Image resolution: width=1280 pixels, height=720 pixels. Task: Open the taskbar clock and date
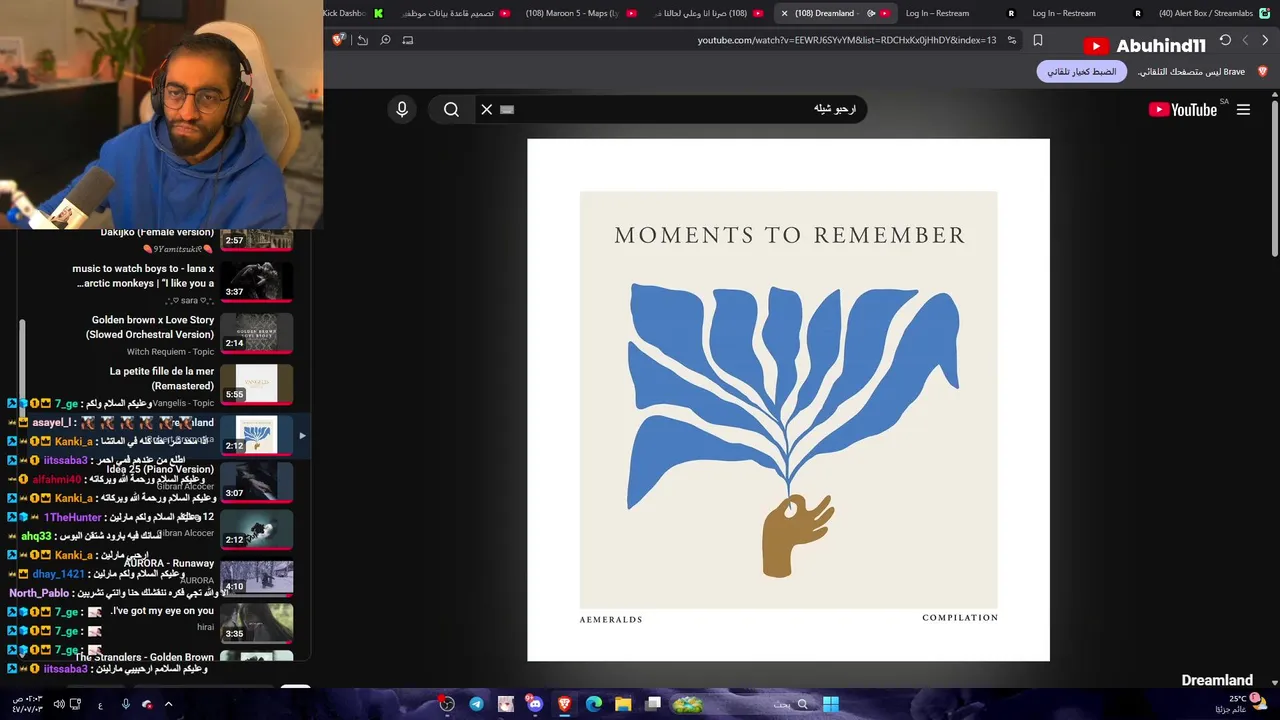pyautogui.click(x=27, y=704)
